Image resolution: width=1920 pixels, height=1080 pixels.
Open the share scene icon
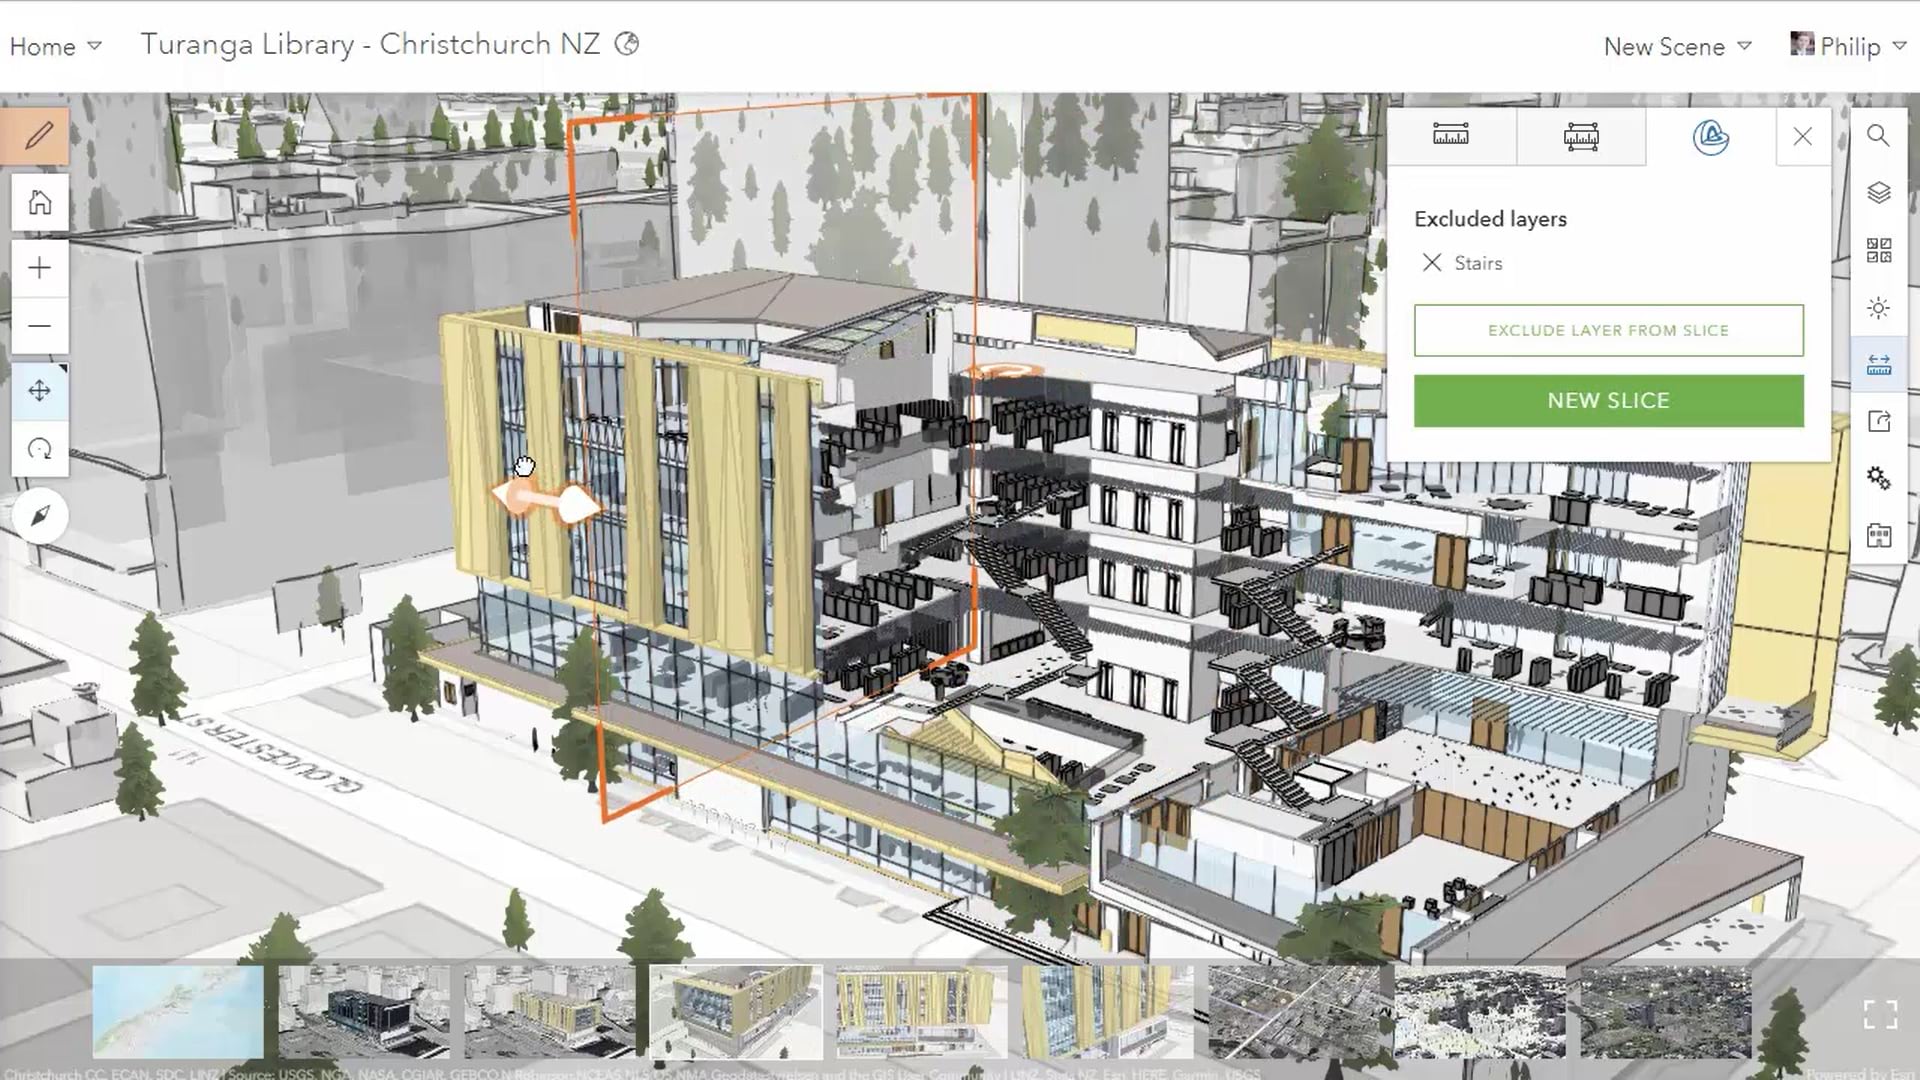point(1878,422)
